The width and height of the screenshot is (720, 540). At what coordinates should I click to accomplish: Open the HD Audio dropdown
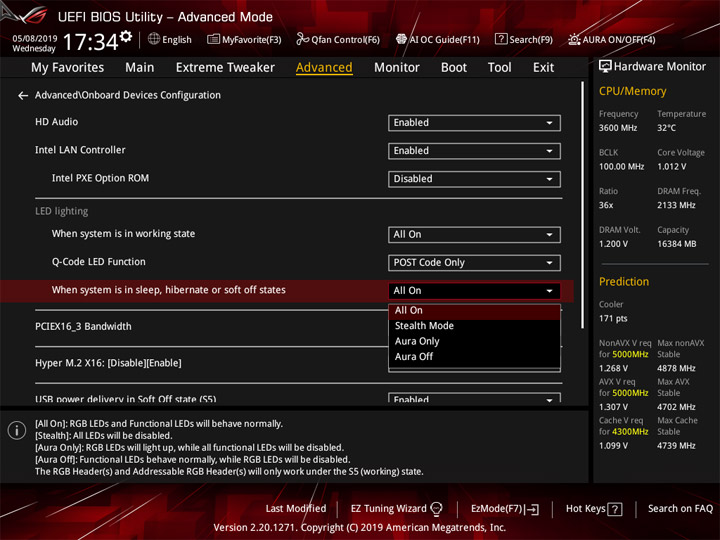click(x=474, y=123)
